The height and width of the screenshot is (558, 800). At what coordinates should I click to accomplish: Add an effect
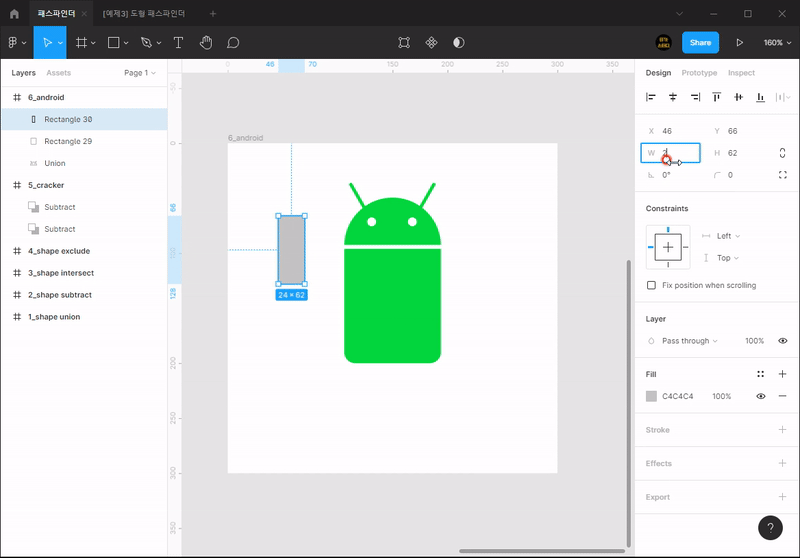point(782,463)
